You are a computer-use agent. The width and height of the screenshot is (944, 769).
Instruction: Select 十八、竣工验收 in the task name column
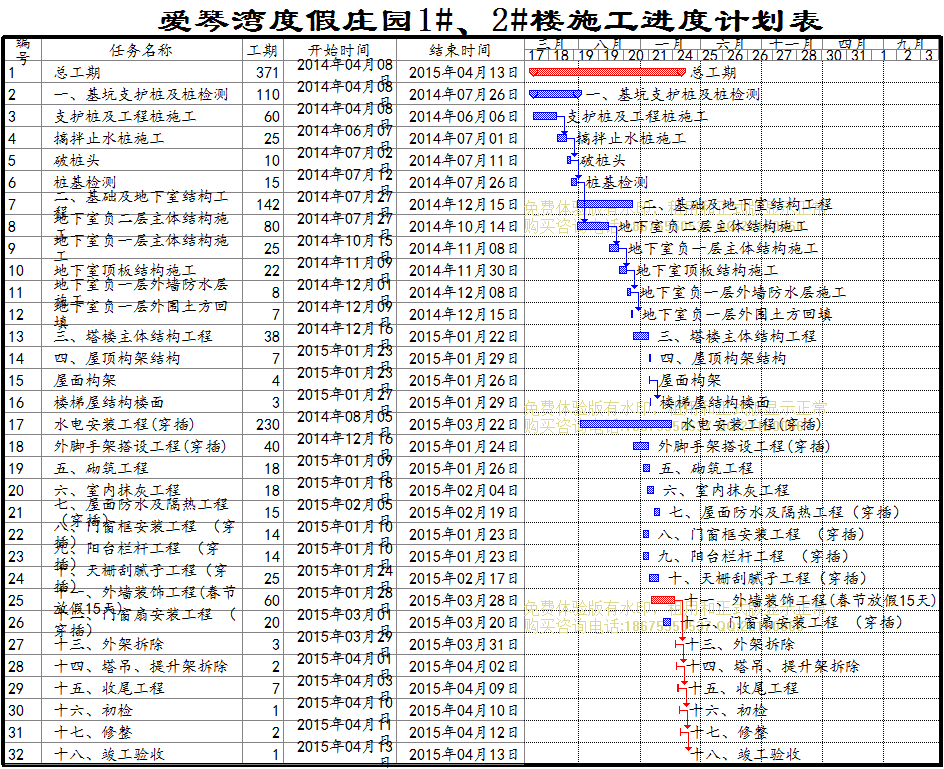click(x=109, y=755)
